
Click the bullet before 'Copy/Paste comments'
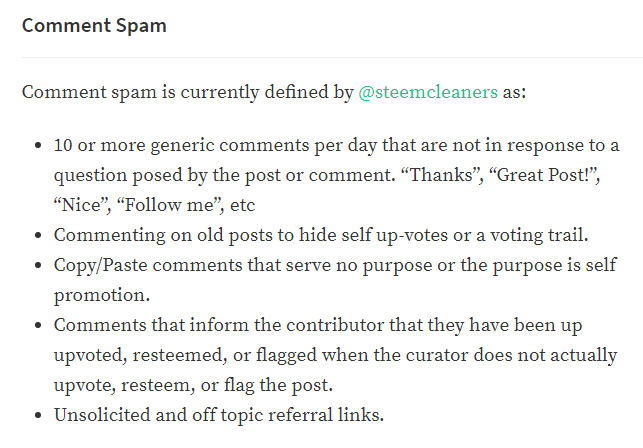click(x=38, y=265)
